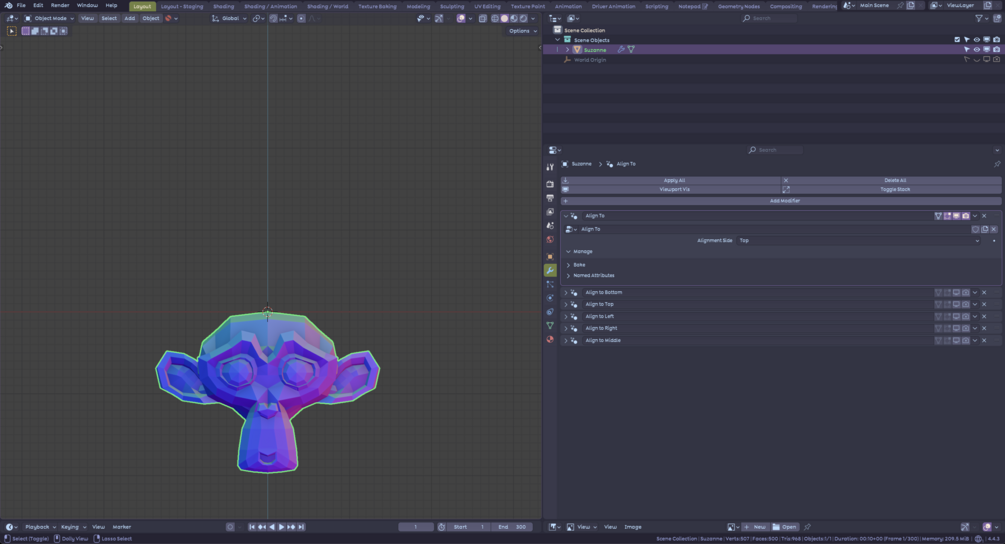Expand the Align to Bottom modifier
1005x544 pixels.
566,292
